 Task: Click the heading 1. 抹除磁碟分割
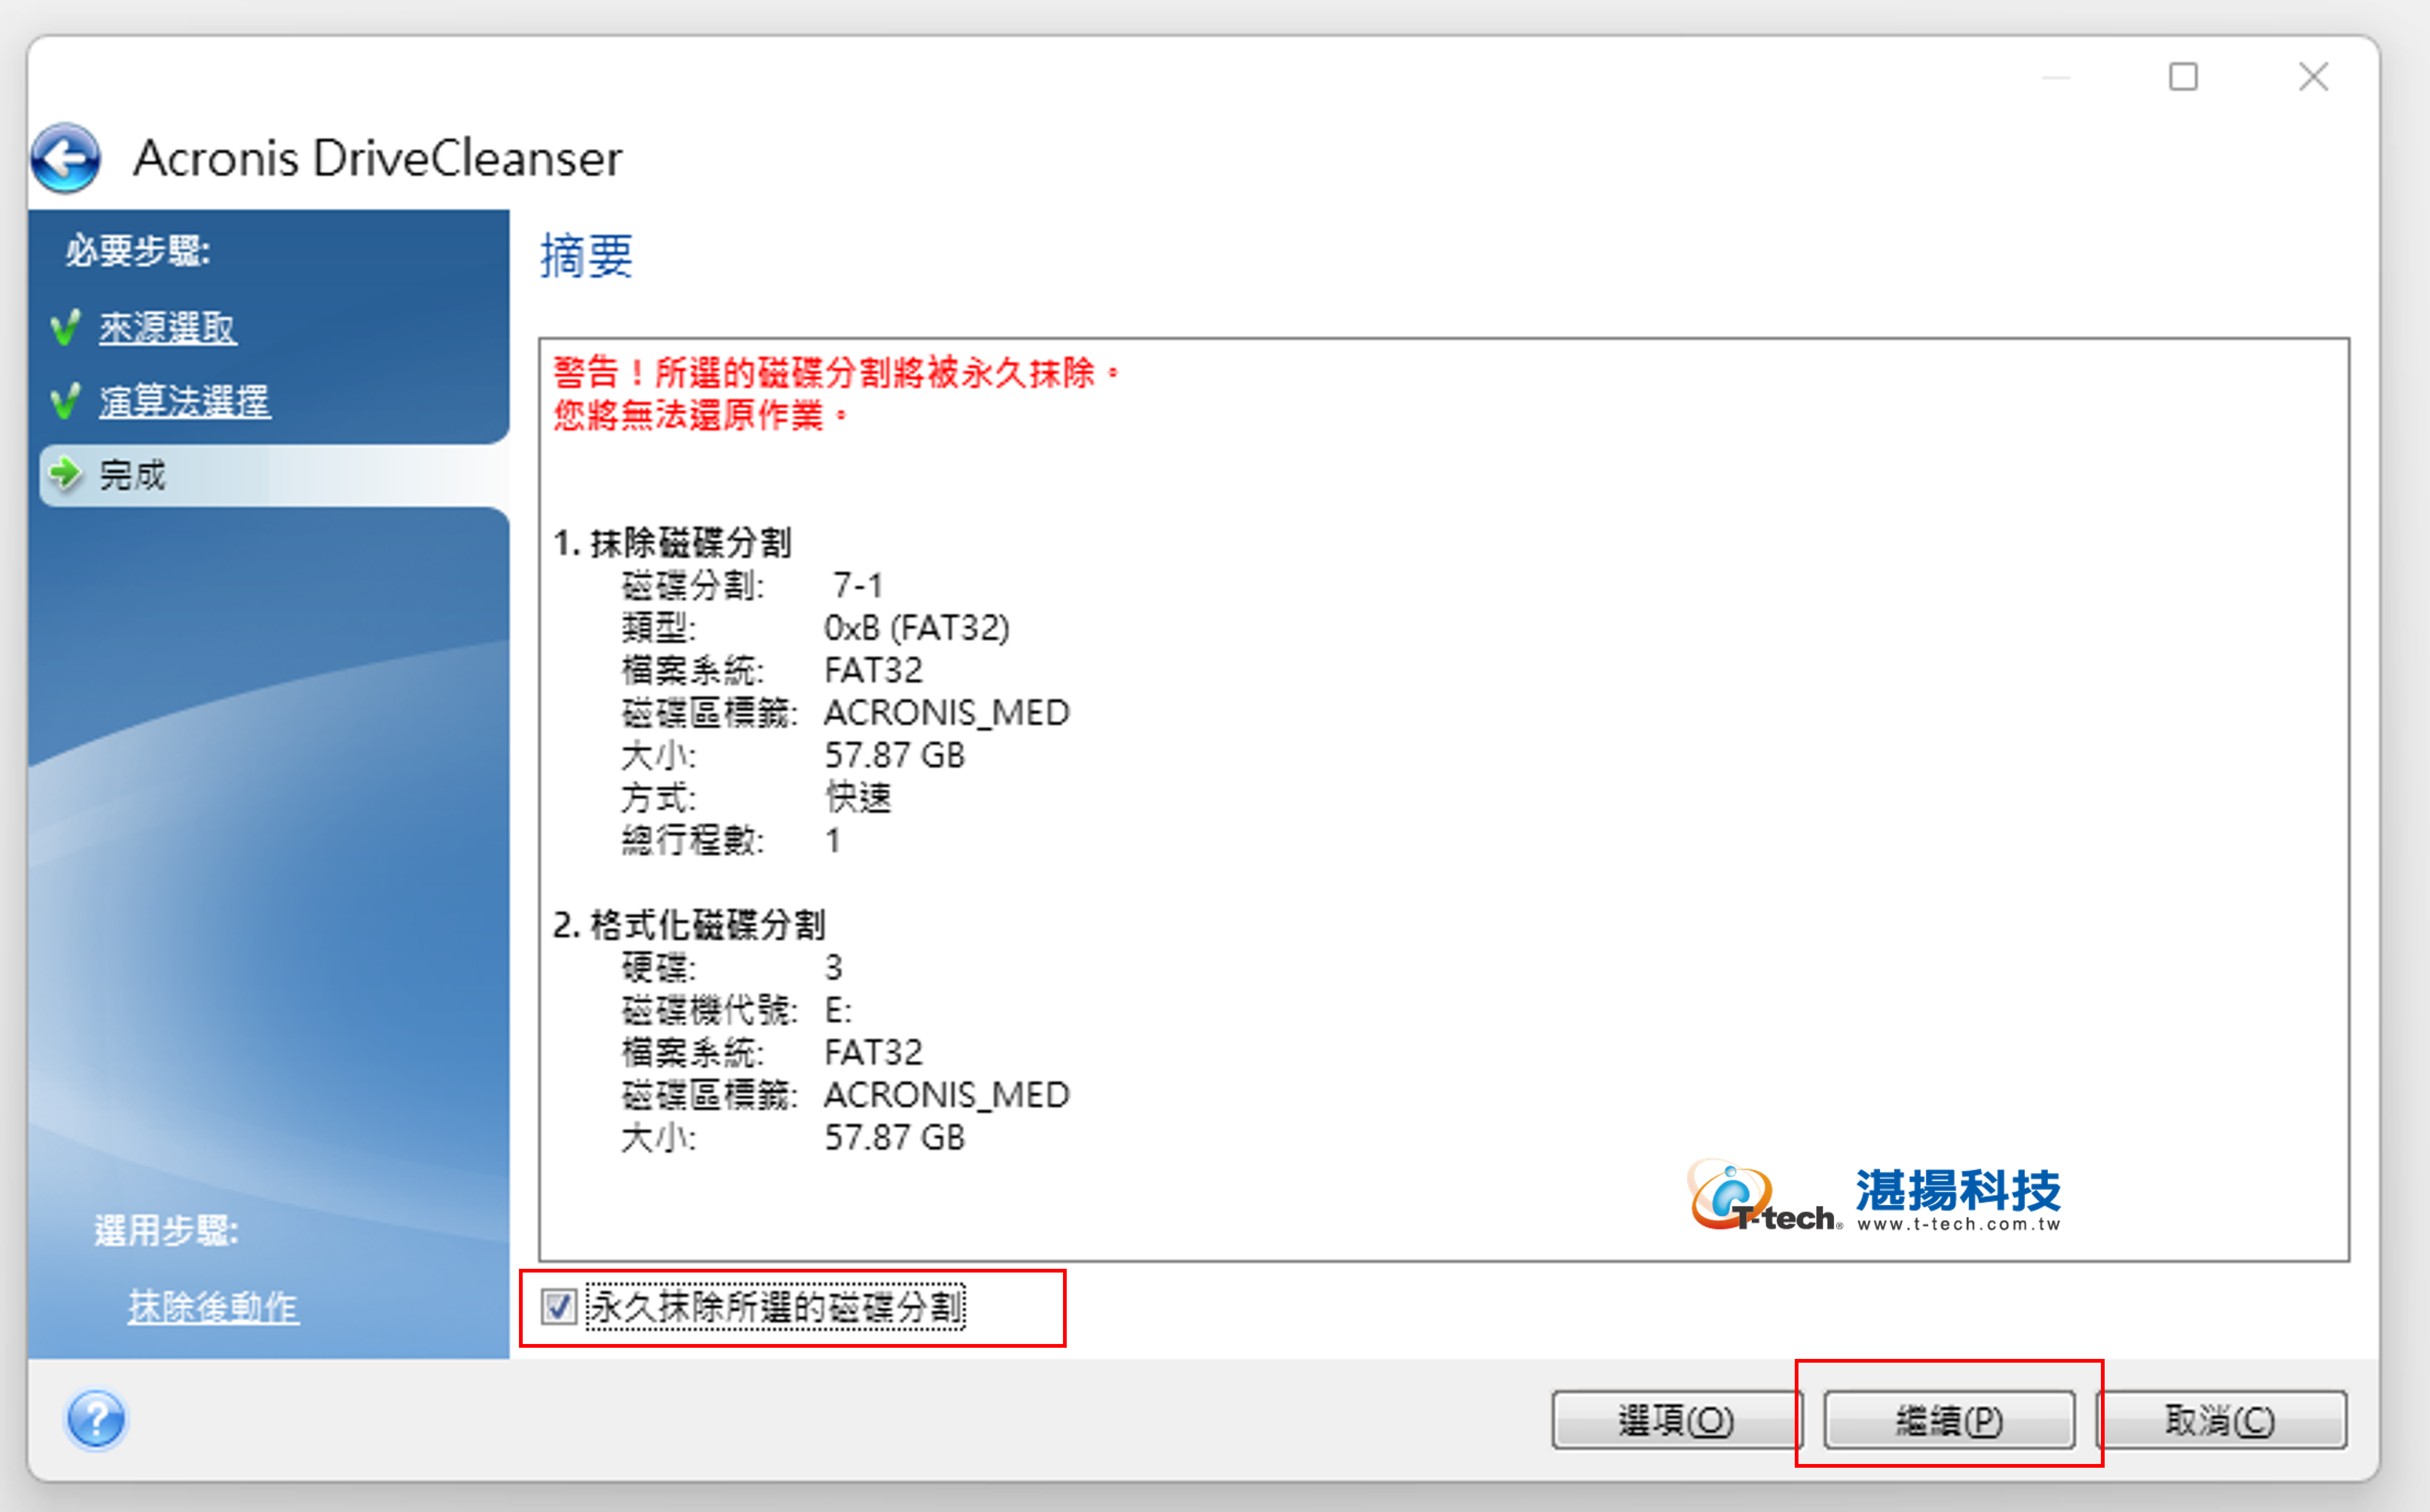point(672,542)
